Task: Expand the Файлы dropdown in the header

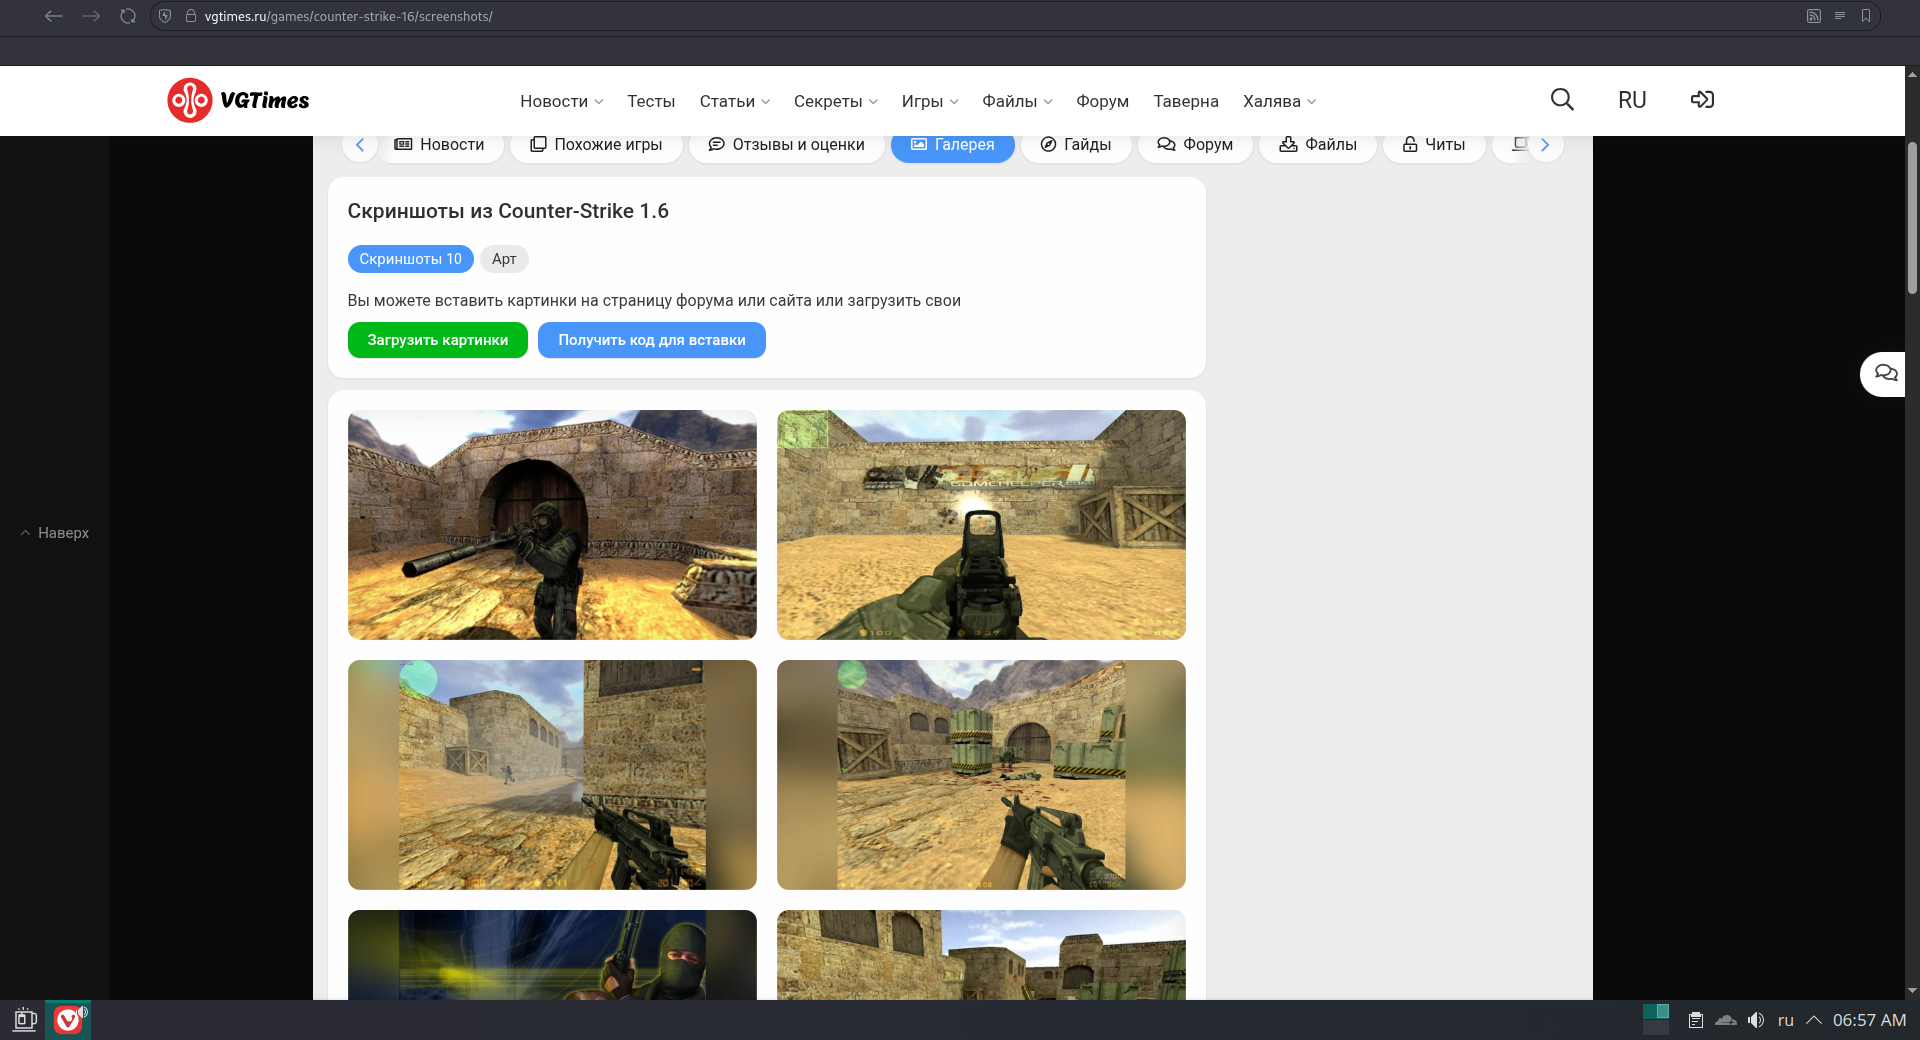Action: (1017, 101)
